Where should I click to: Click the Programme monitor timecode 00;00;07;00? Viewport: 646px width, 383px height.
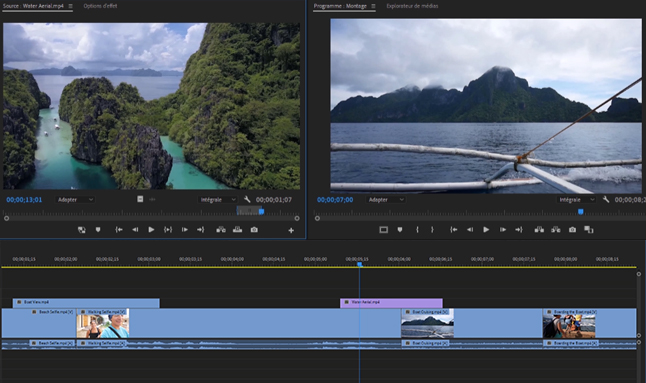335,200
